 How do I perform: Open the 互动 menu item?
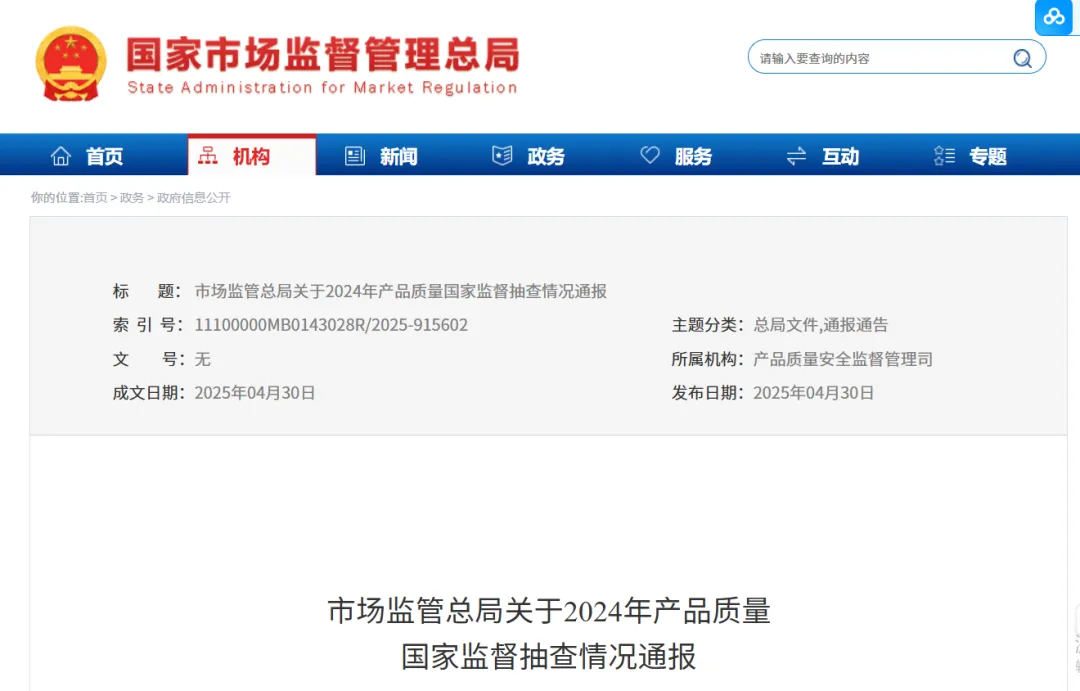[x=842, y=155]
